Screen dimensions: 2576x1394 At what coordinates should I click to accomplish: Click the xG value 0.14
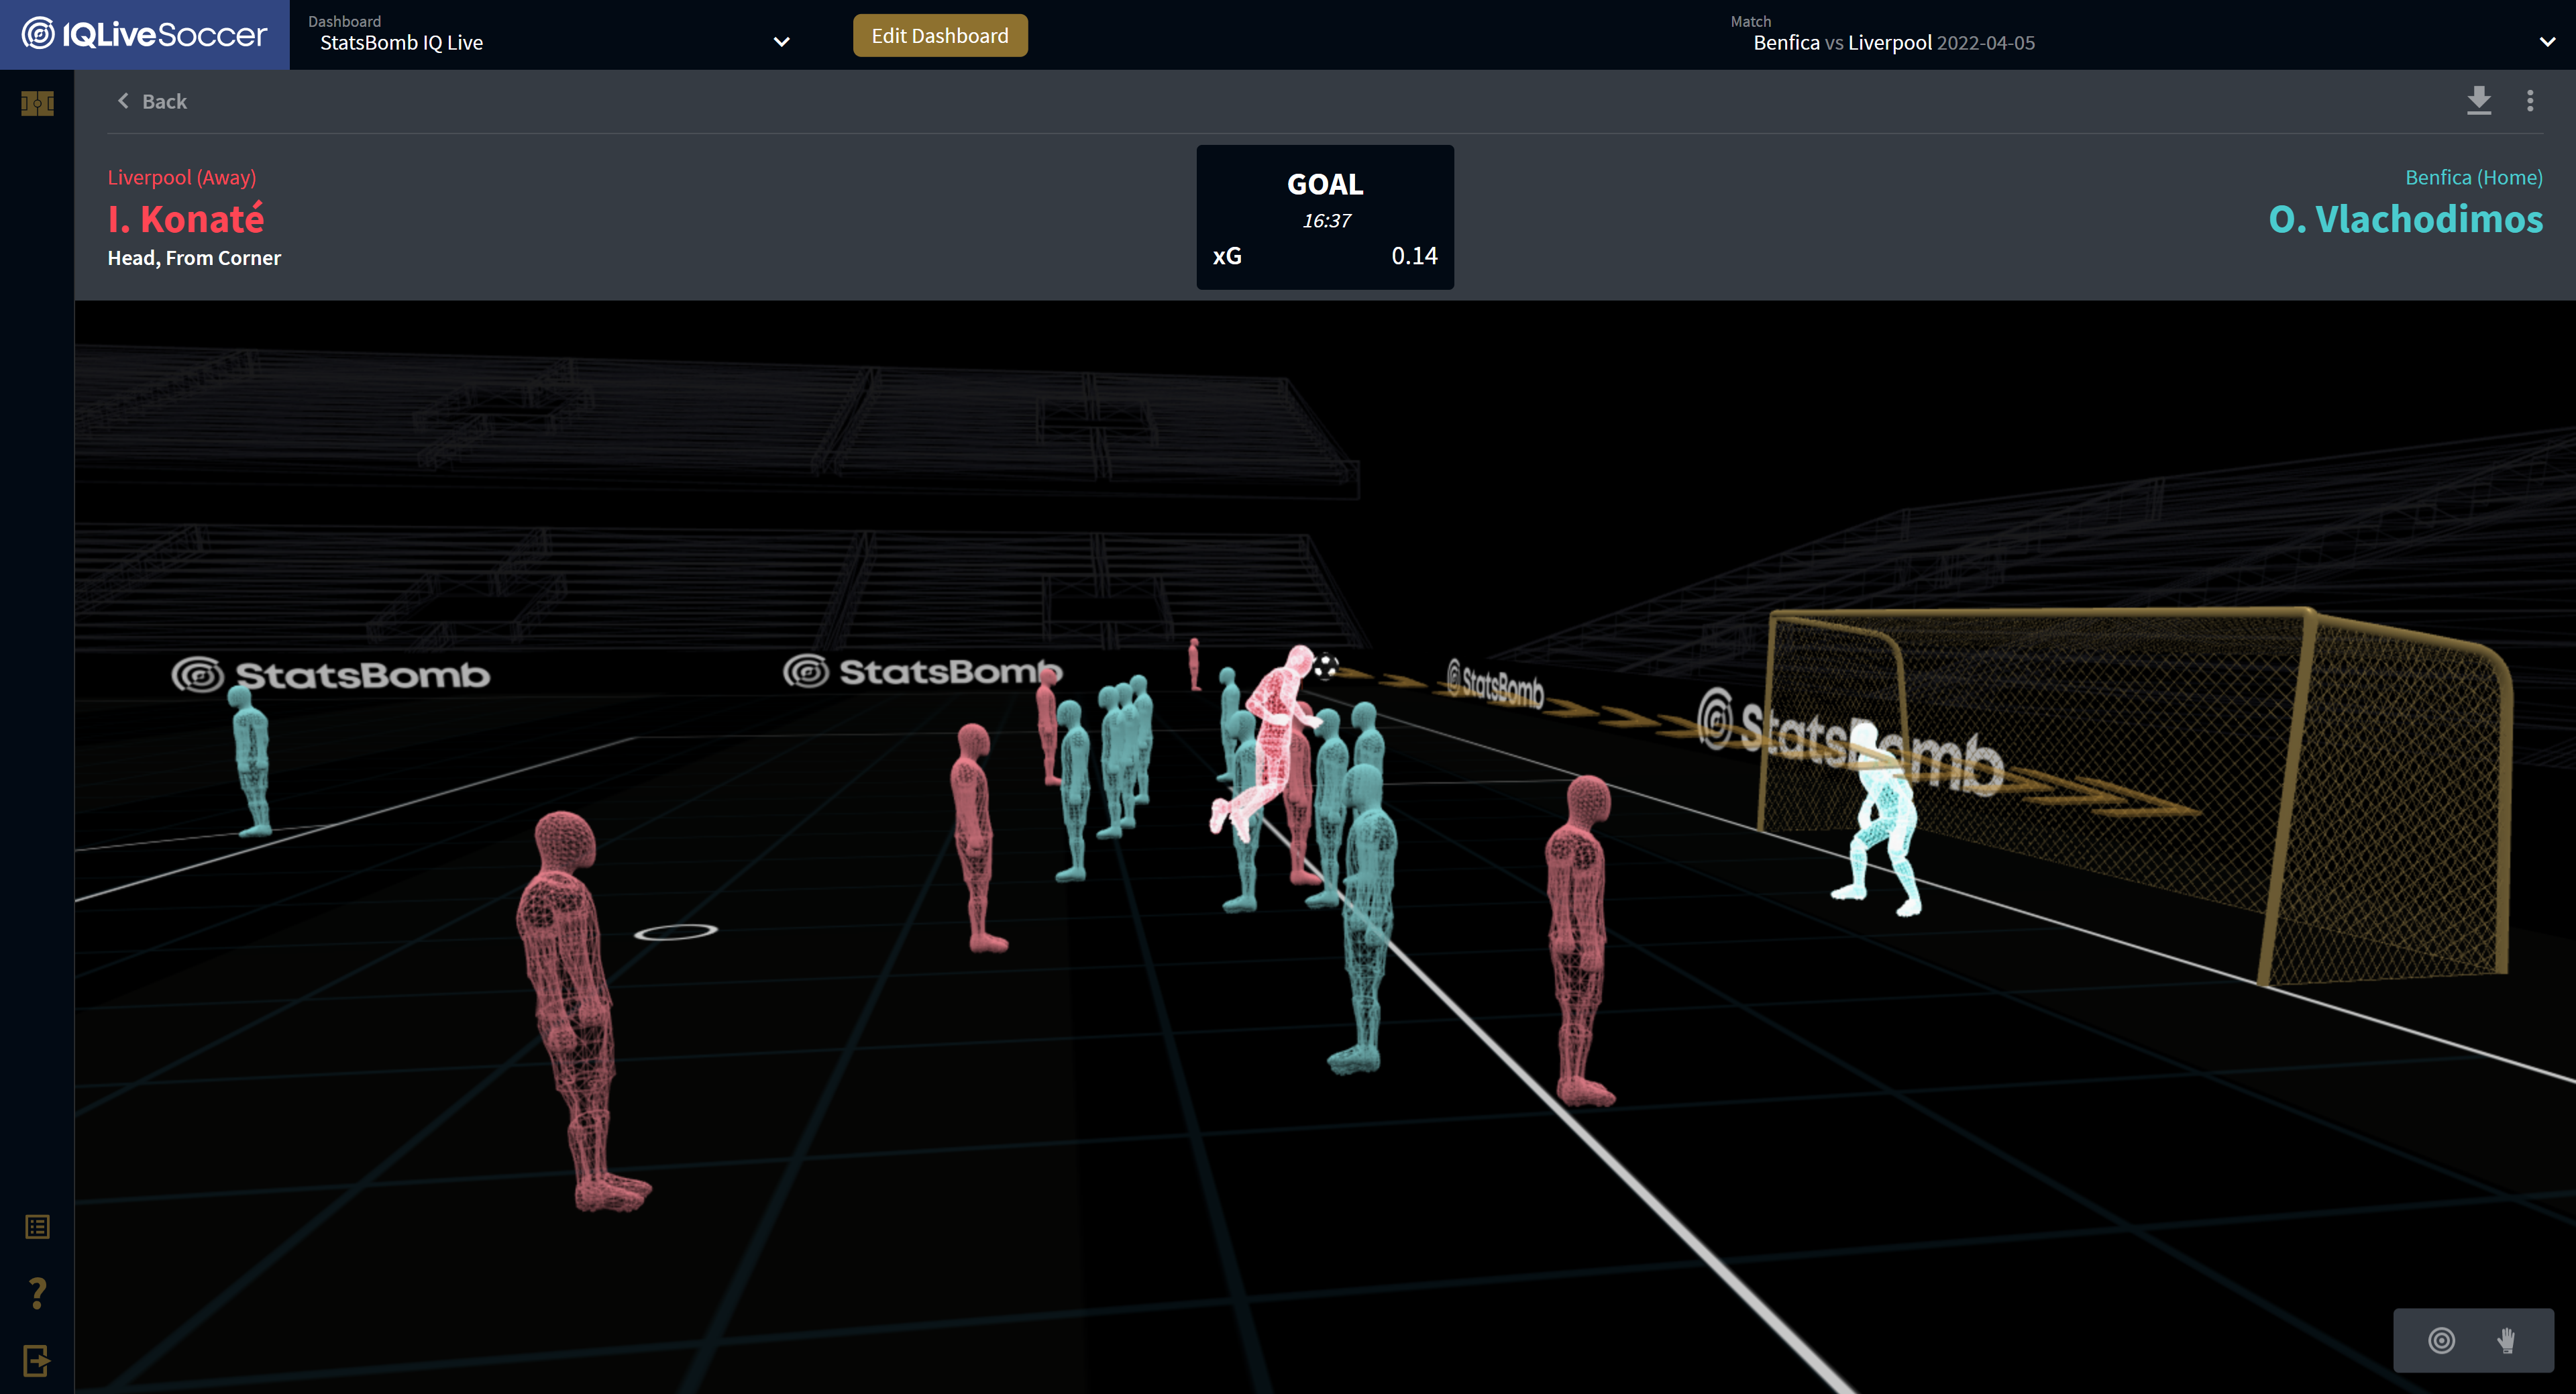point(1414,256)
